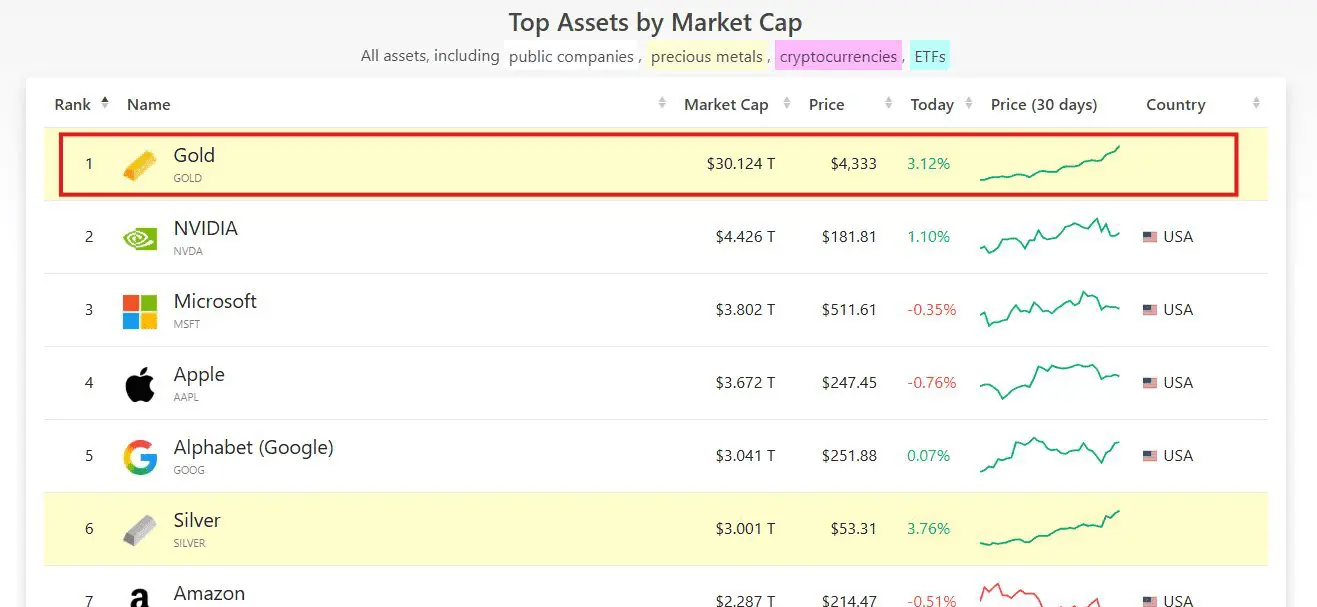Filter by precious metals tag
The image size is (1317, 607).
[707, 57]
